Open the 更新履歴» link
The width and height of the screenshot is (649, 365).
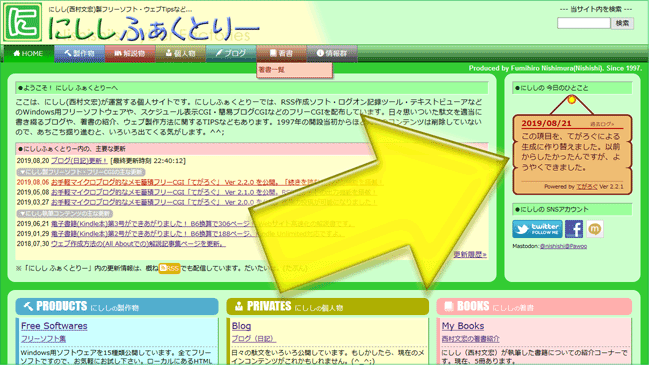(x=470, y=254)
